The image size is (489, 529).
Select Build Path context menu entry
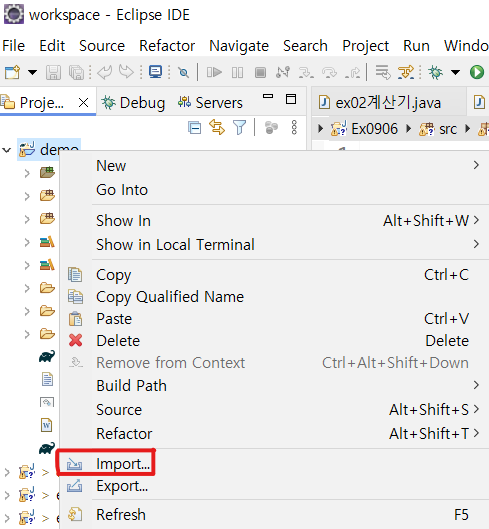pyautogui.click(x=131, y=386)
